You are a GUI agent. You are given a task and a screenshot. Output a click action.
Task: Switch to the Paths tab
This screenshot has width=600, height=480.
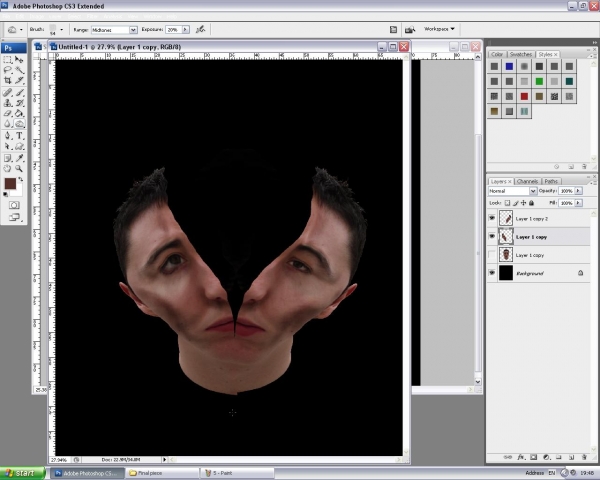[x=551, y=181]
